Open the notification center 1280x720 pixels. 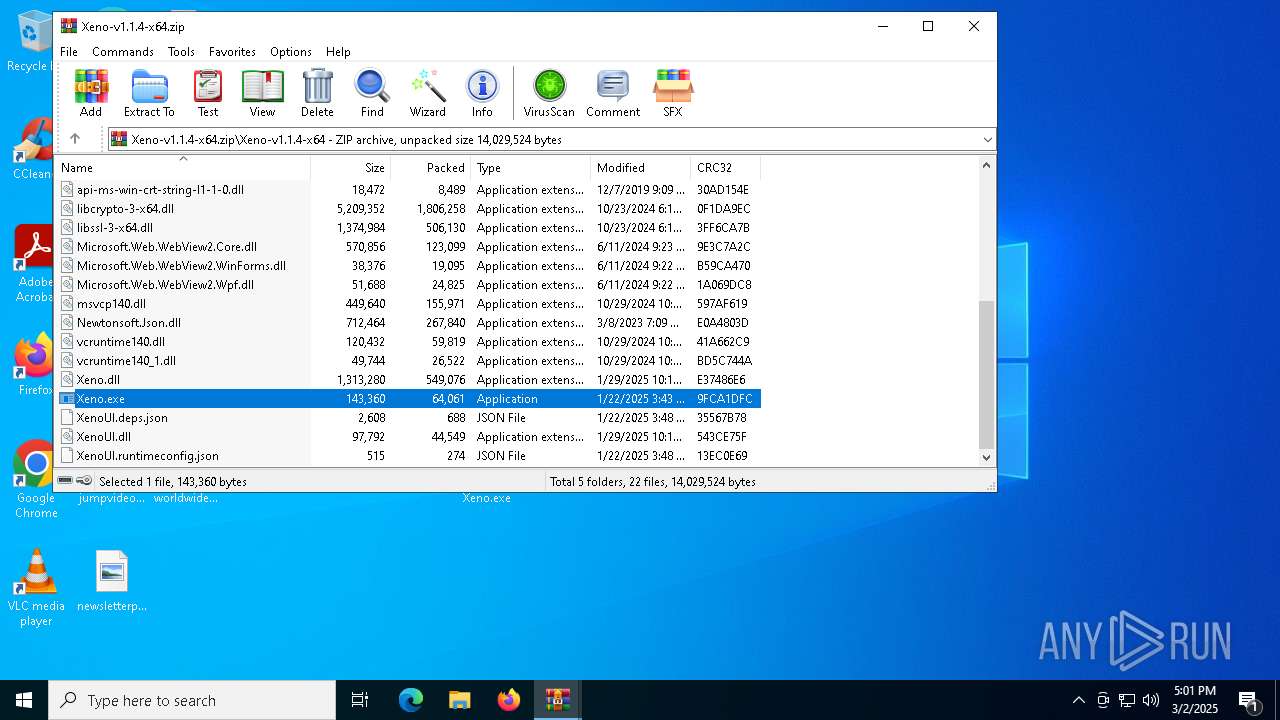click(1248, 700)
